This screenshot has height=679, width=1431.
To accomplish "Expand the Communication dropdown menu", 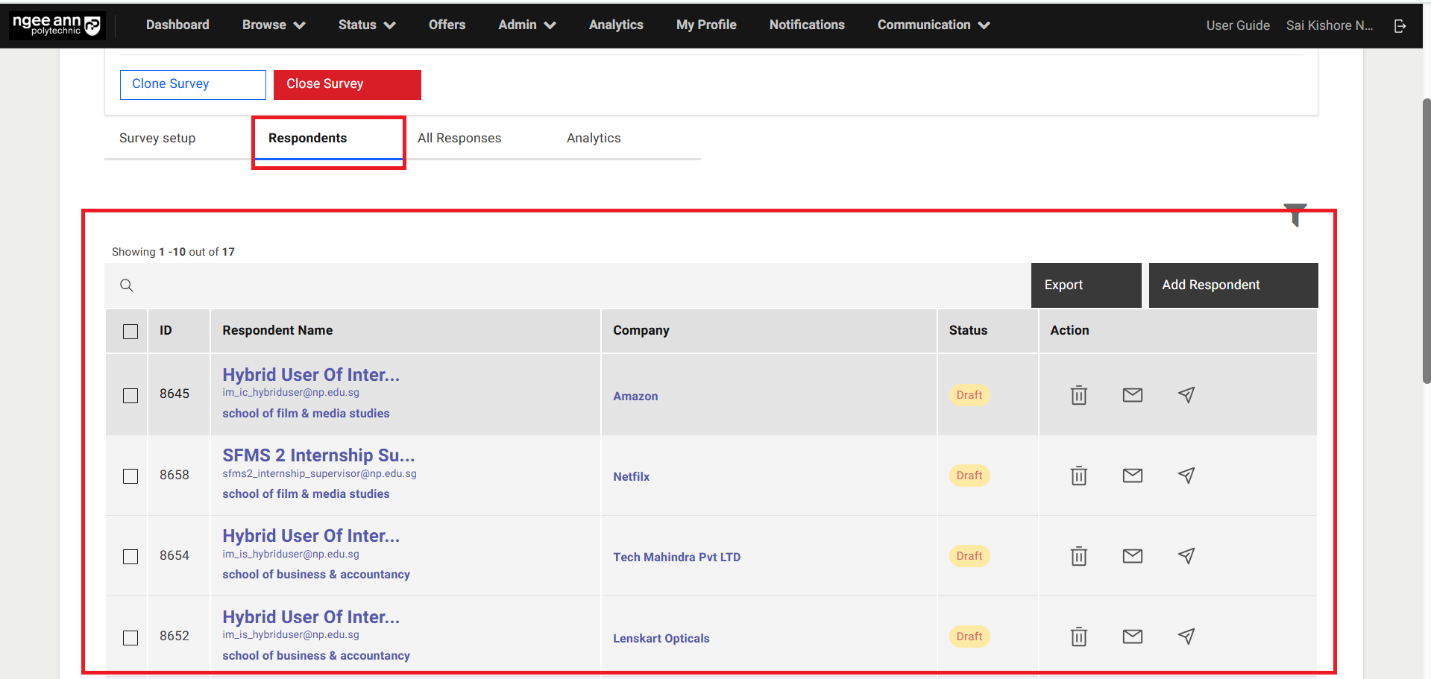I will pyautogui.click(x=933, y=25).
